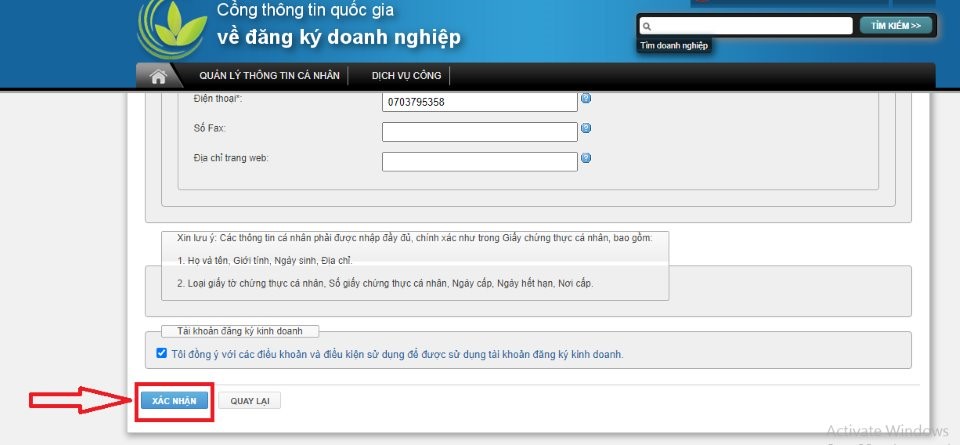The image size is (960, 445).
Task: Open the 'DỊCH VỤ CÔNG' menu
Action: click(406, 76)
